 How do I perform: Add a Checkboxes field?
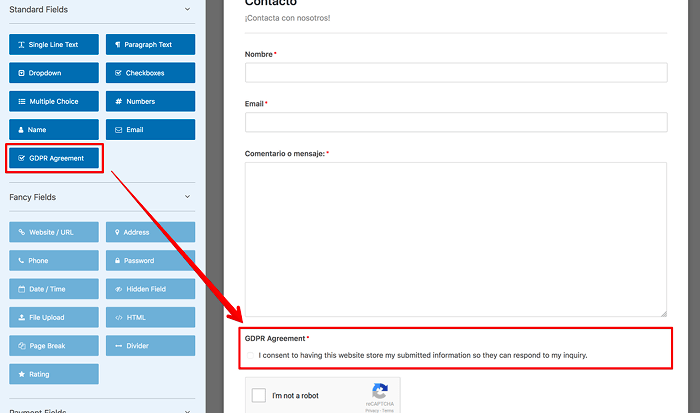(x=150, y=73)
